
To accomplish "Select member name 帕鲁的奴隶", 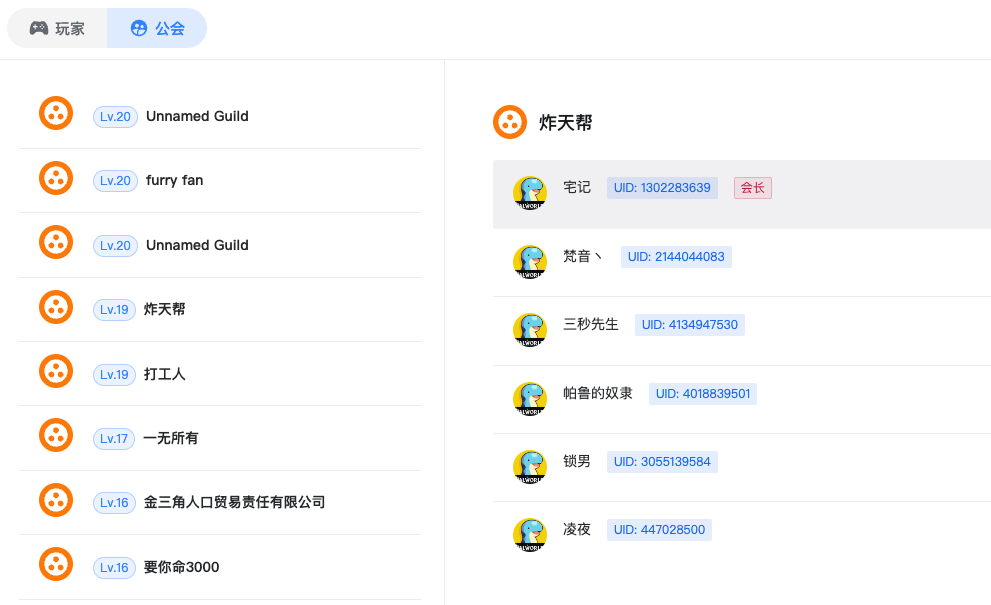I will pos(598,393).
